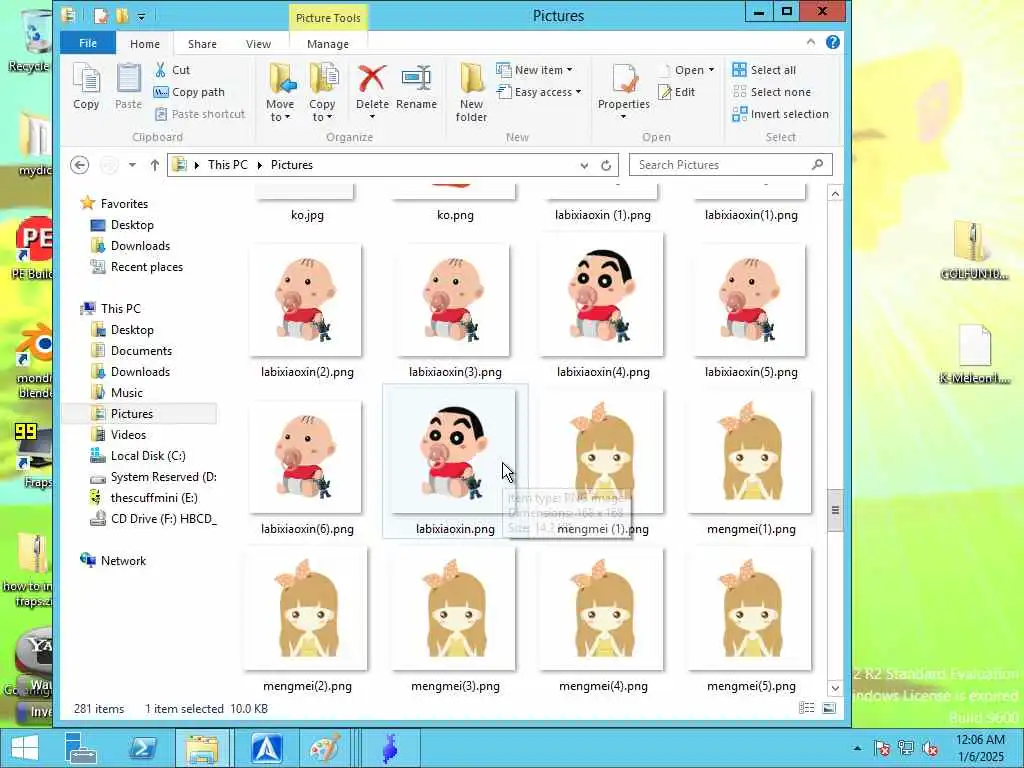The height and width of the screenshot is (768, 1024).
Task: Switch to the Home ribbon tab
Action: pos(144,44)
